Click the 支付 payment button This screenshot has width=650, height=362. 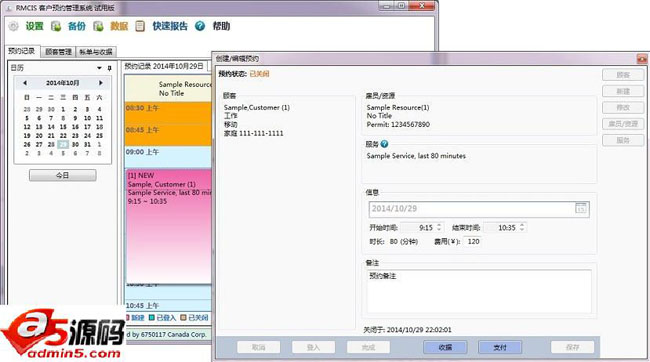(500, 347)
